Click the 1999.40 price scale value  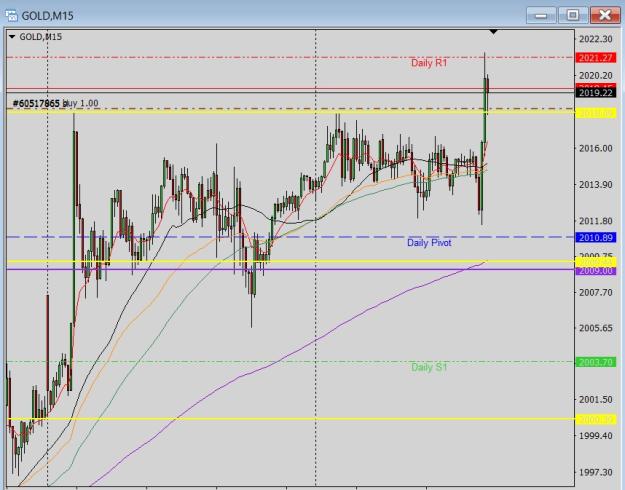[596, 436]
